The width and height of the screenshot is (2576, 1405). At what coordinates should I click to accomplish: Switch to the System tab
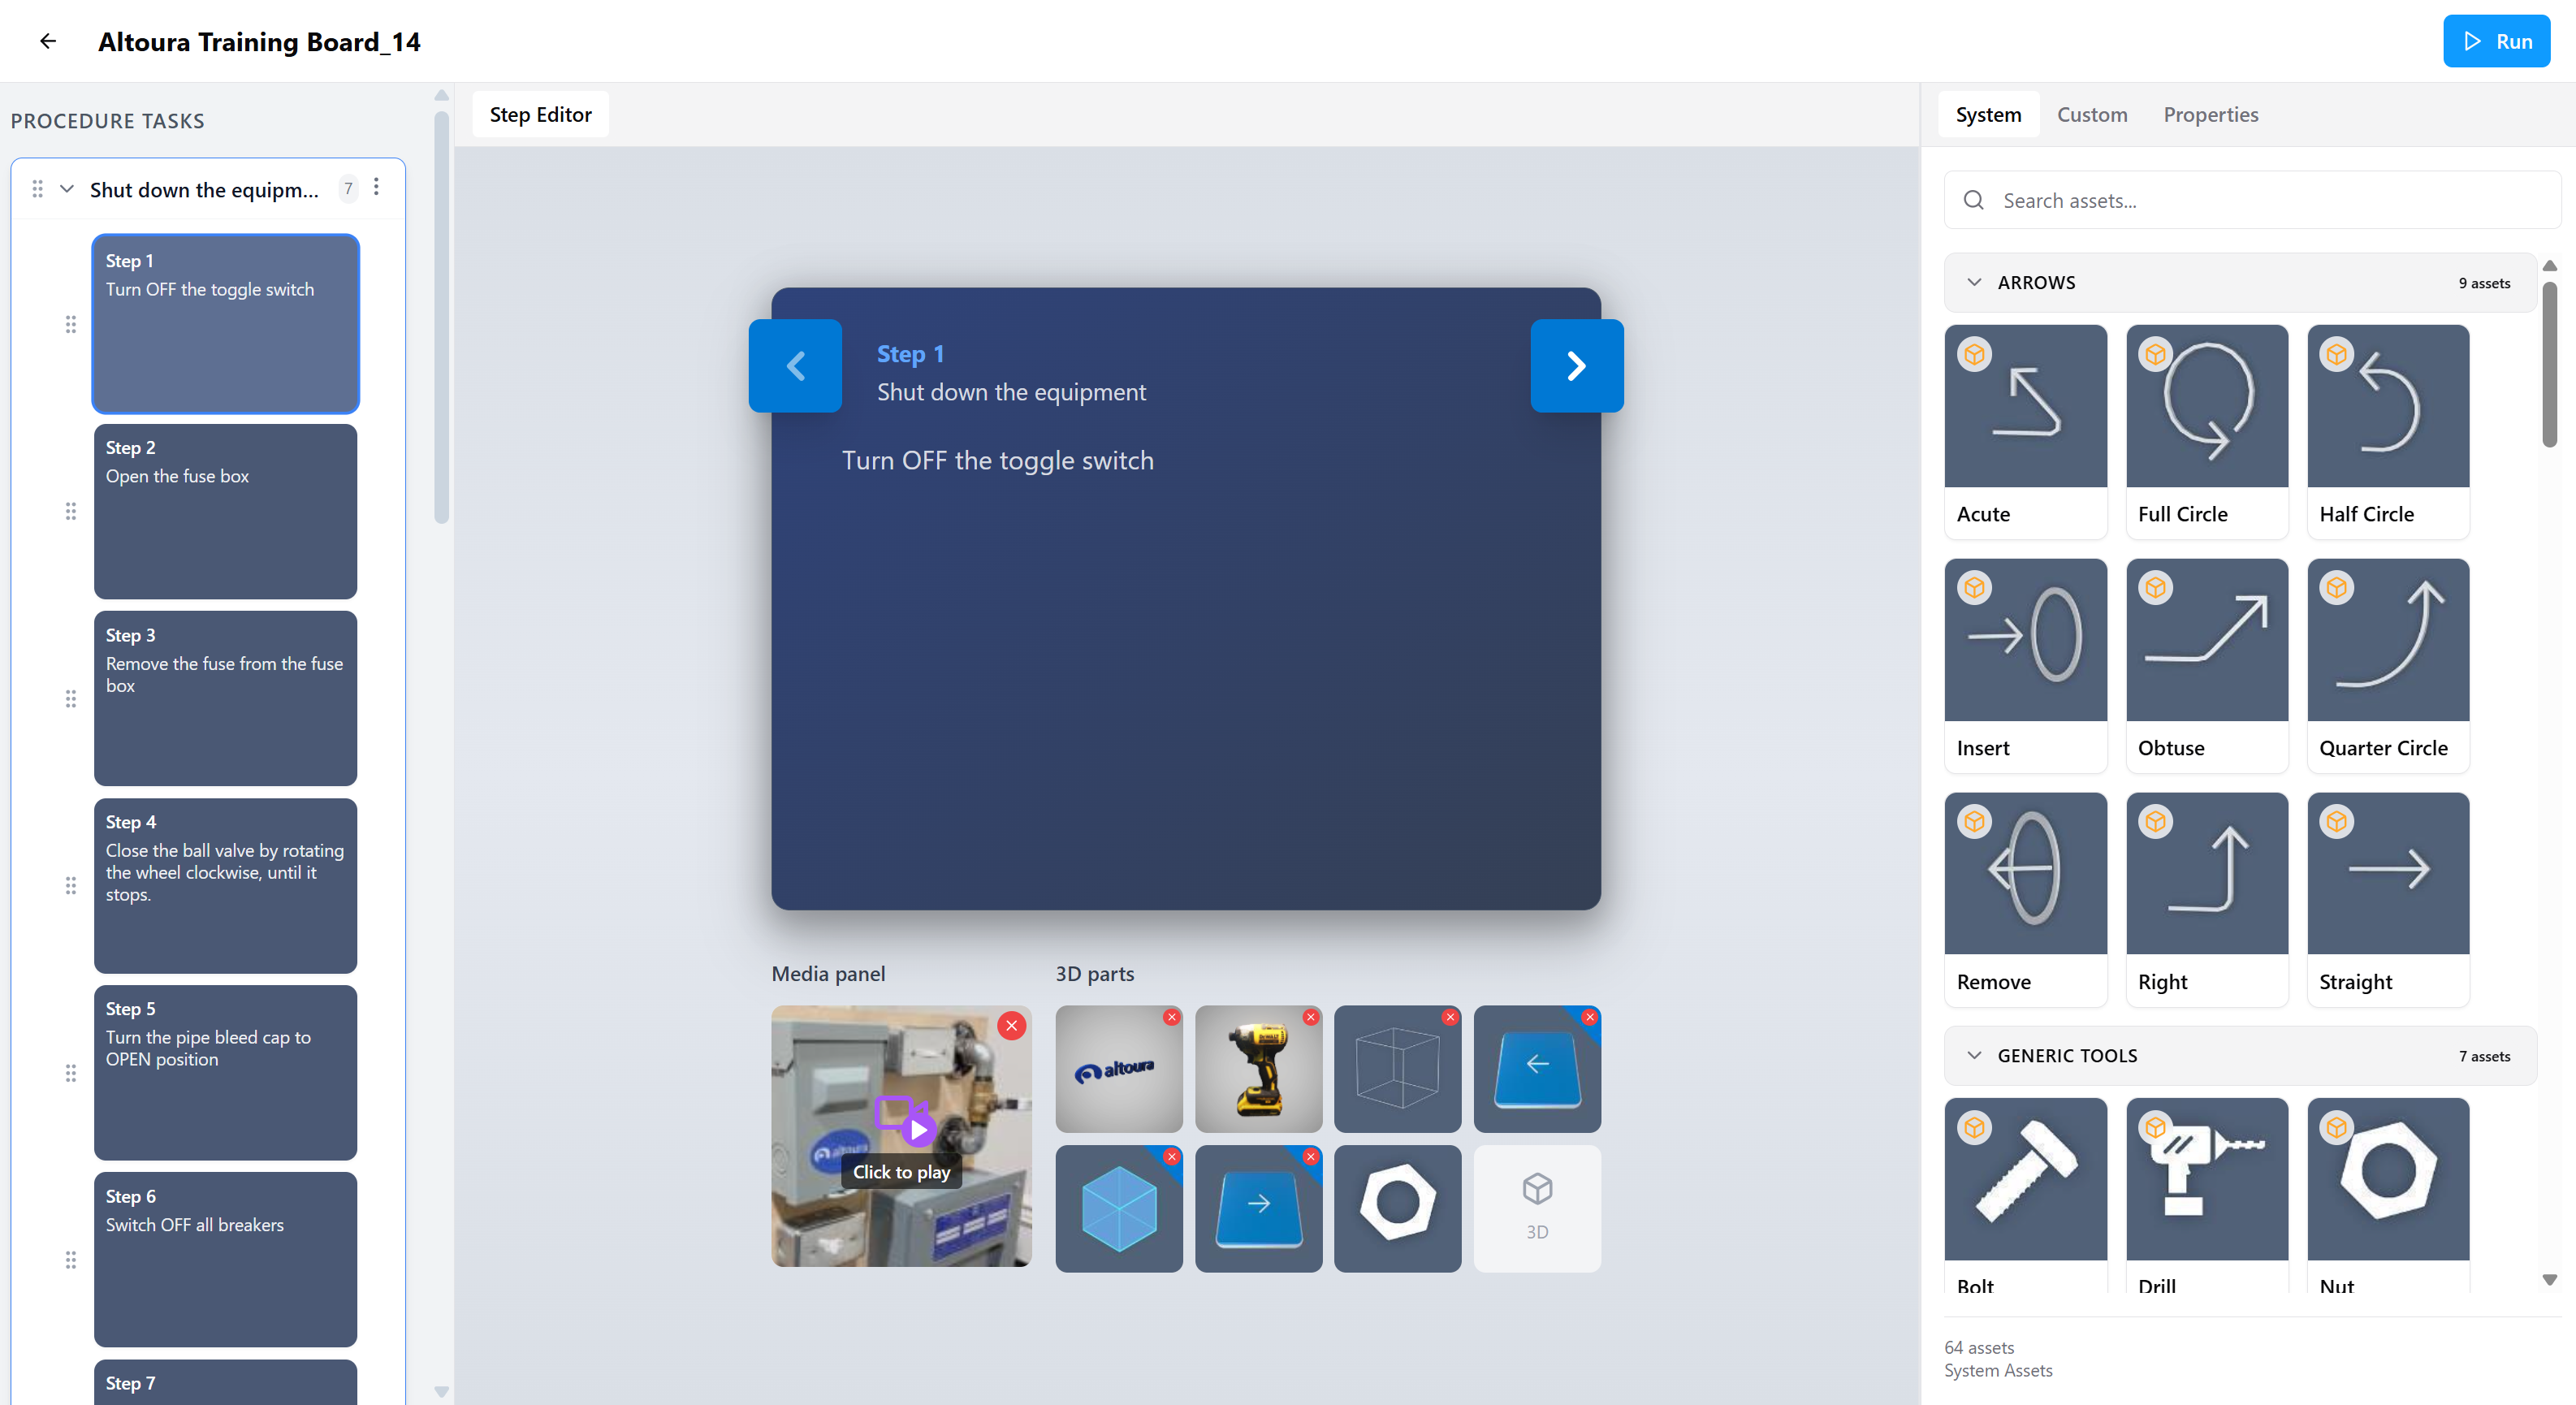click(x=1988, y=114)
